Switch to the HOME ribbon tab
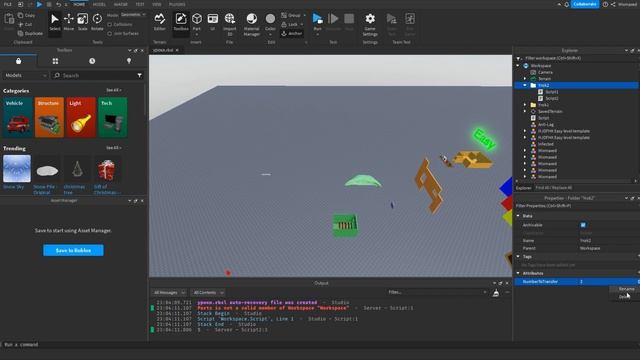The width and height of the screenshot is (640, 360). (79, 4)
